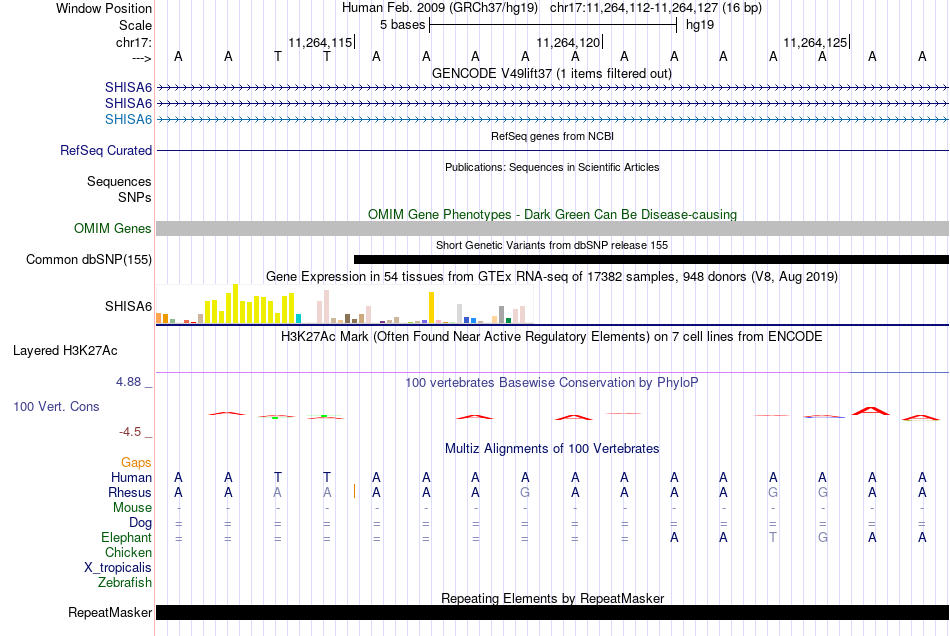Open Repeating Elements by RepeatMasker title

(x=552, y=598)
